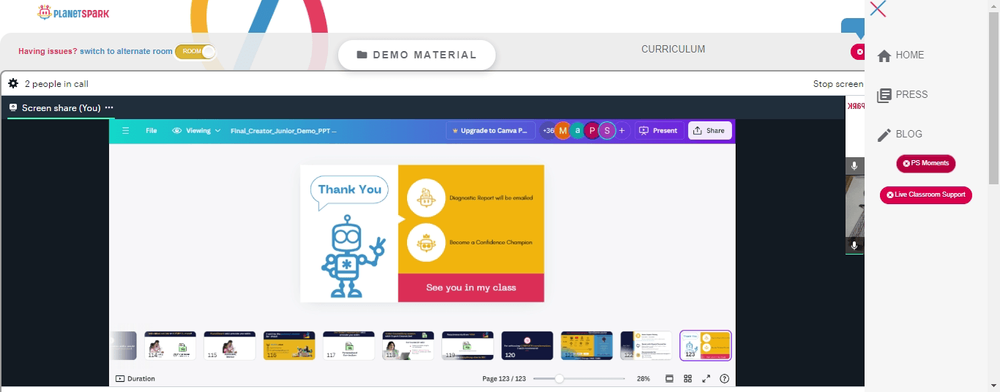
Task: Click the teal 'a' collaborator avatar
Action: tap(578, 131)
